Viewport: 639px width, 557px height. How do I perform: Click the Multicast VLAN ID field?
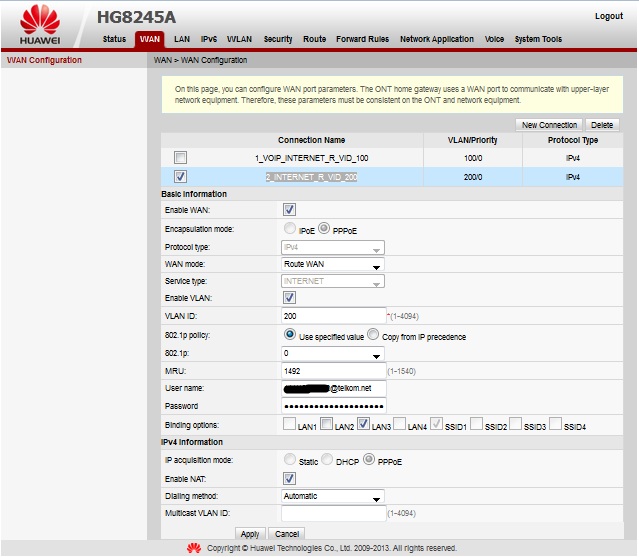333,513
